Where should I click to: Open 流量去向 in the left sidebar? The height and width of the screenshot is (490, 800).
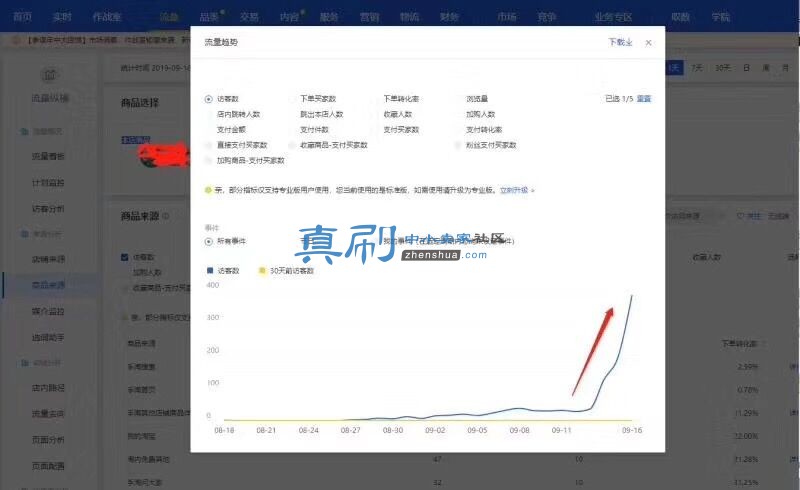[x=48, y=413]
